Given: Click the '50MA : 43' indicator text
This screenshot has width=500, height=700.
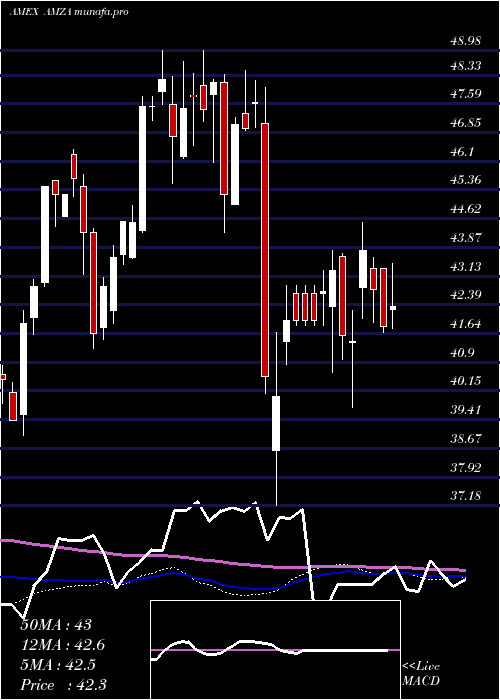Looking at the screenshot, I should click(x=56, y=625).
